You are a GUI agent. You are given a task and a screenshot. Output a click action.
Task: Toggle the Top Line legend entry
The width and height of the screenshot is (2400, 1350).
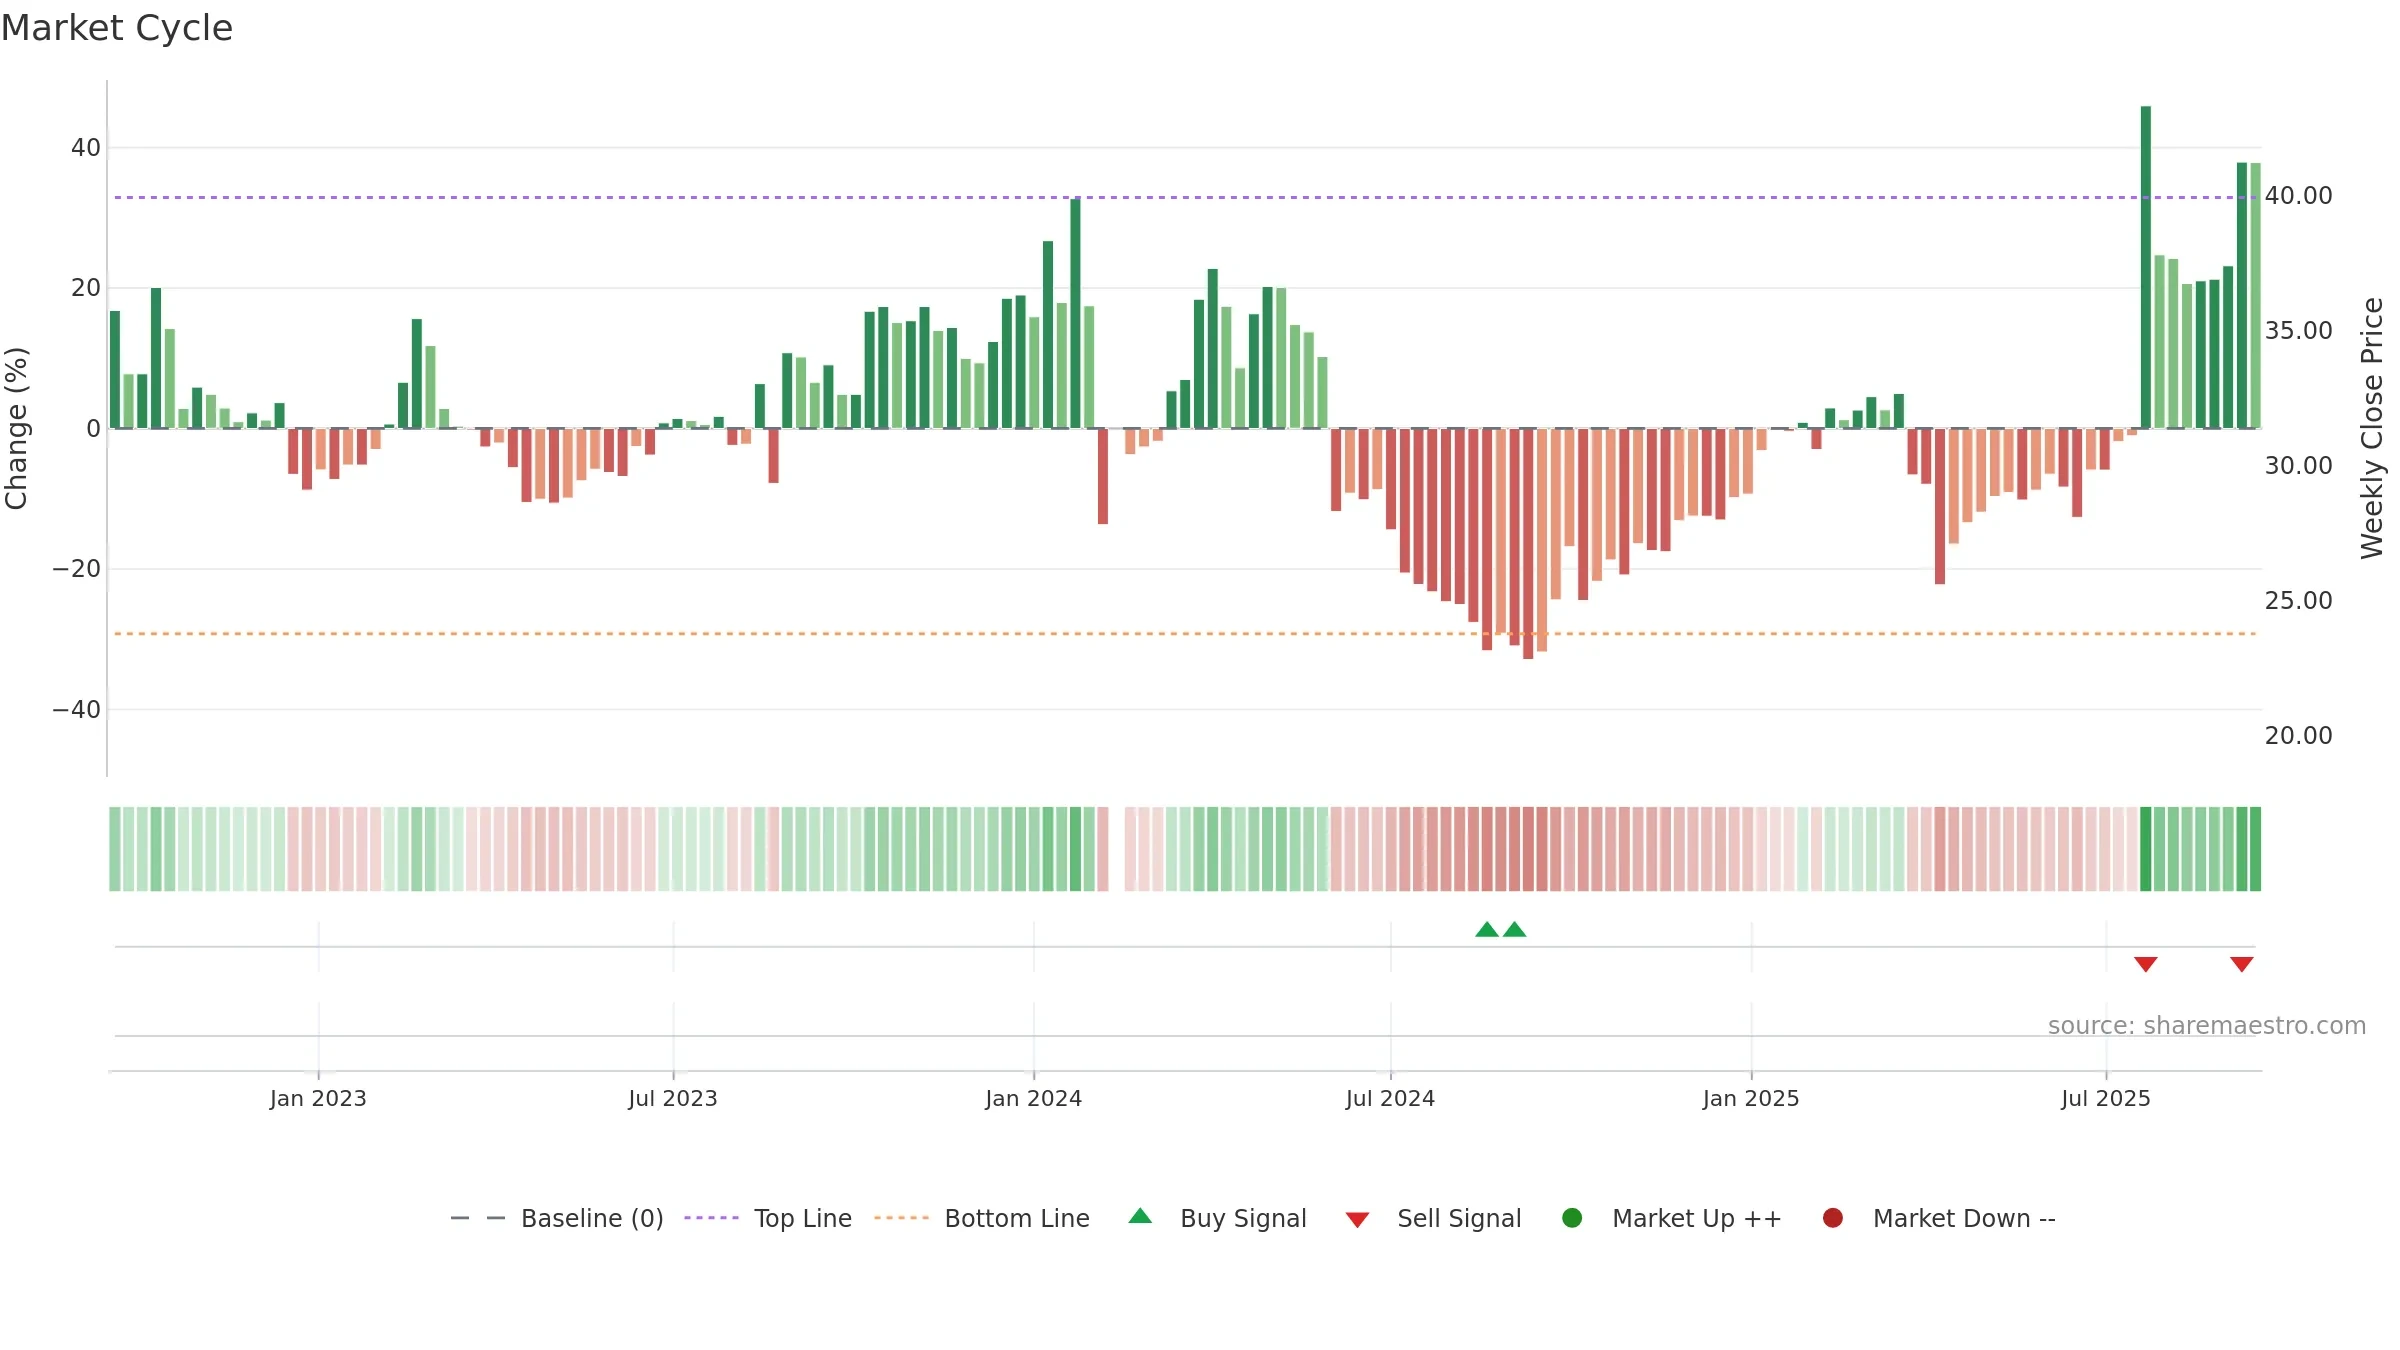(768, 1218)
